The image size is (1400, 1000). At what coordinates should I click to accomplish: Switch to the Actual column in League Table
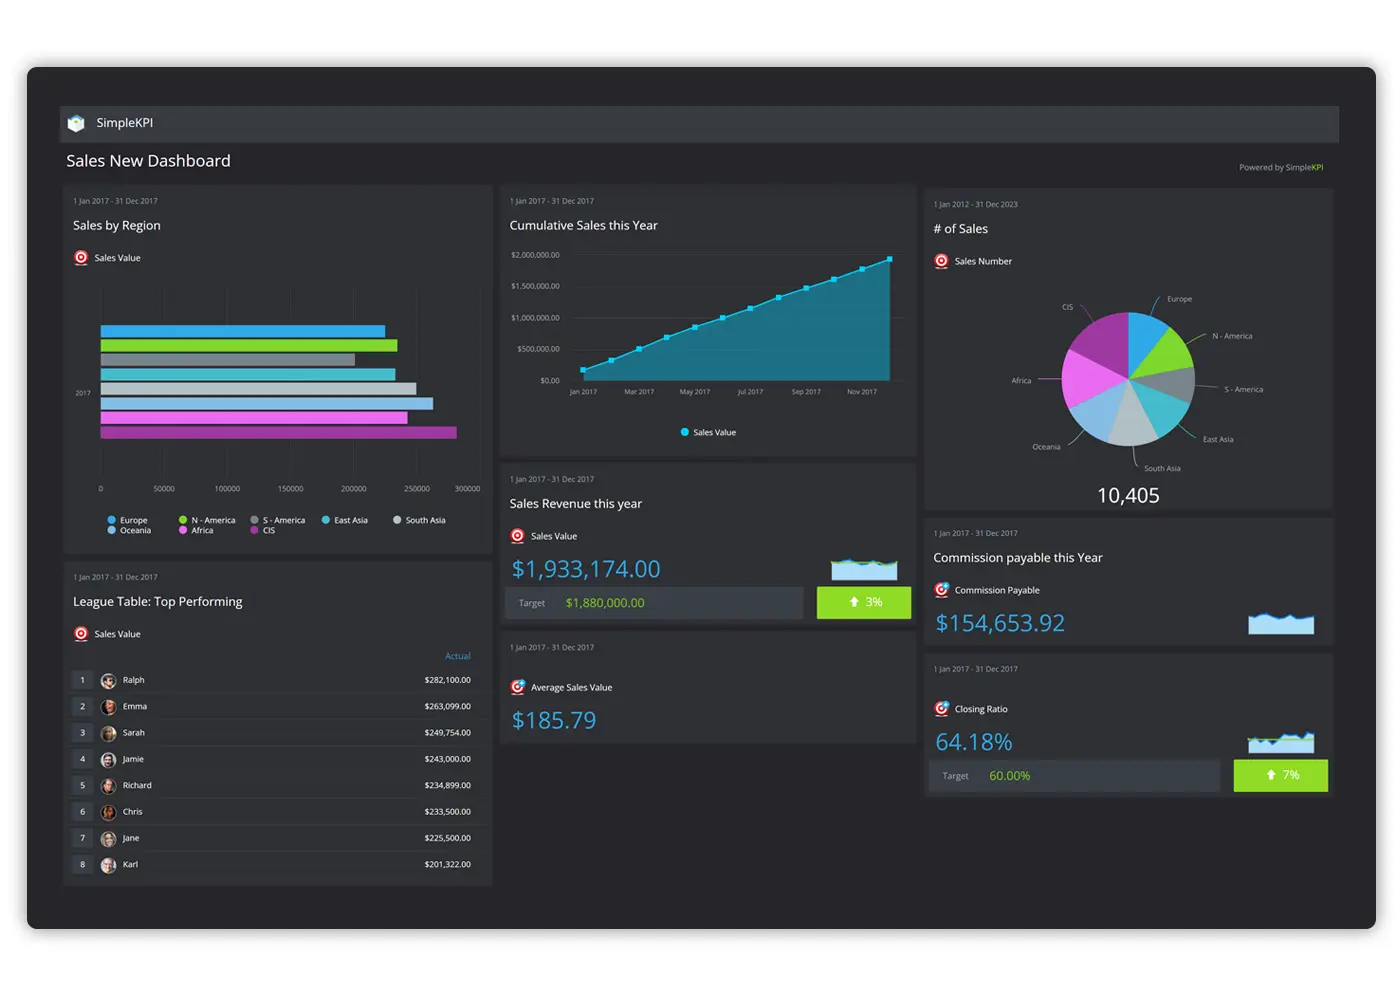(x=457, y=656)
